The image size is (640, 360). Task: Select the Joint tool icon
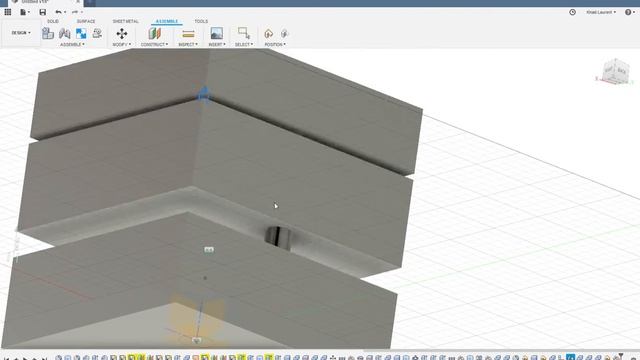64,33
